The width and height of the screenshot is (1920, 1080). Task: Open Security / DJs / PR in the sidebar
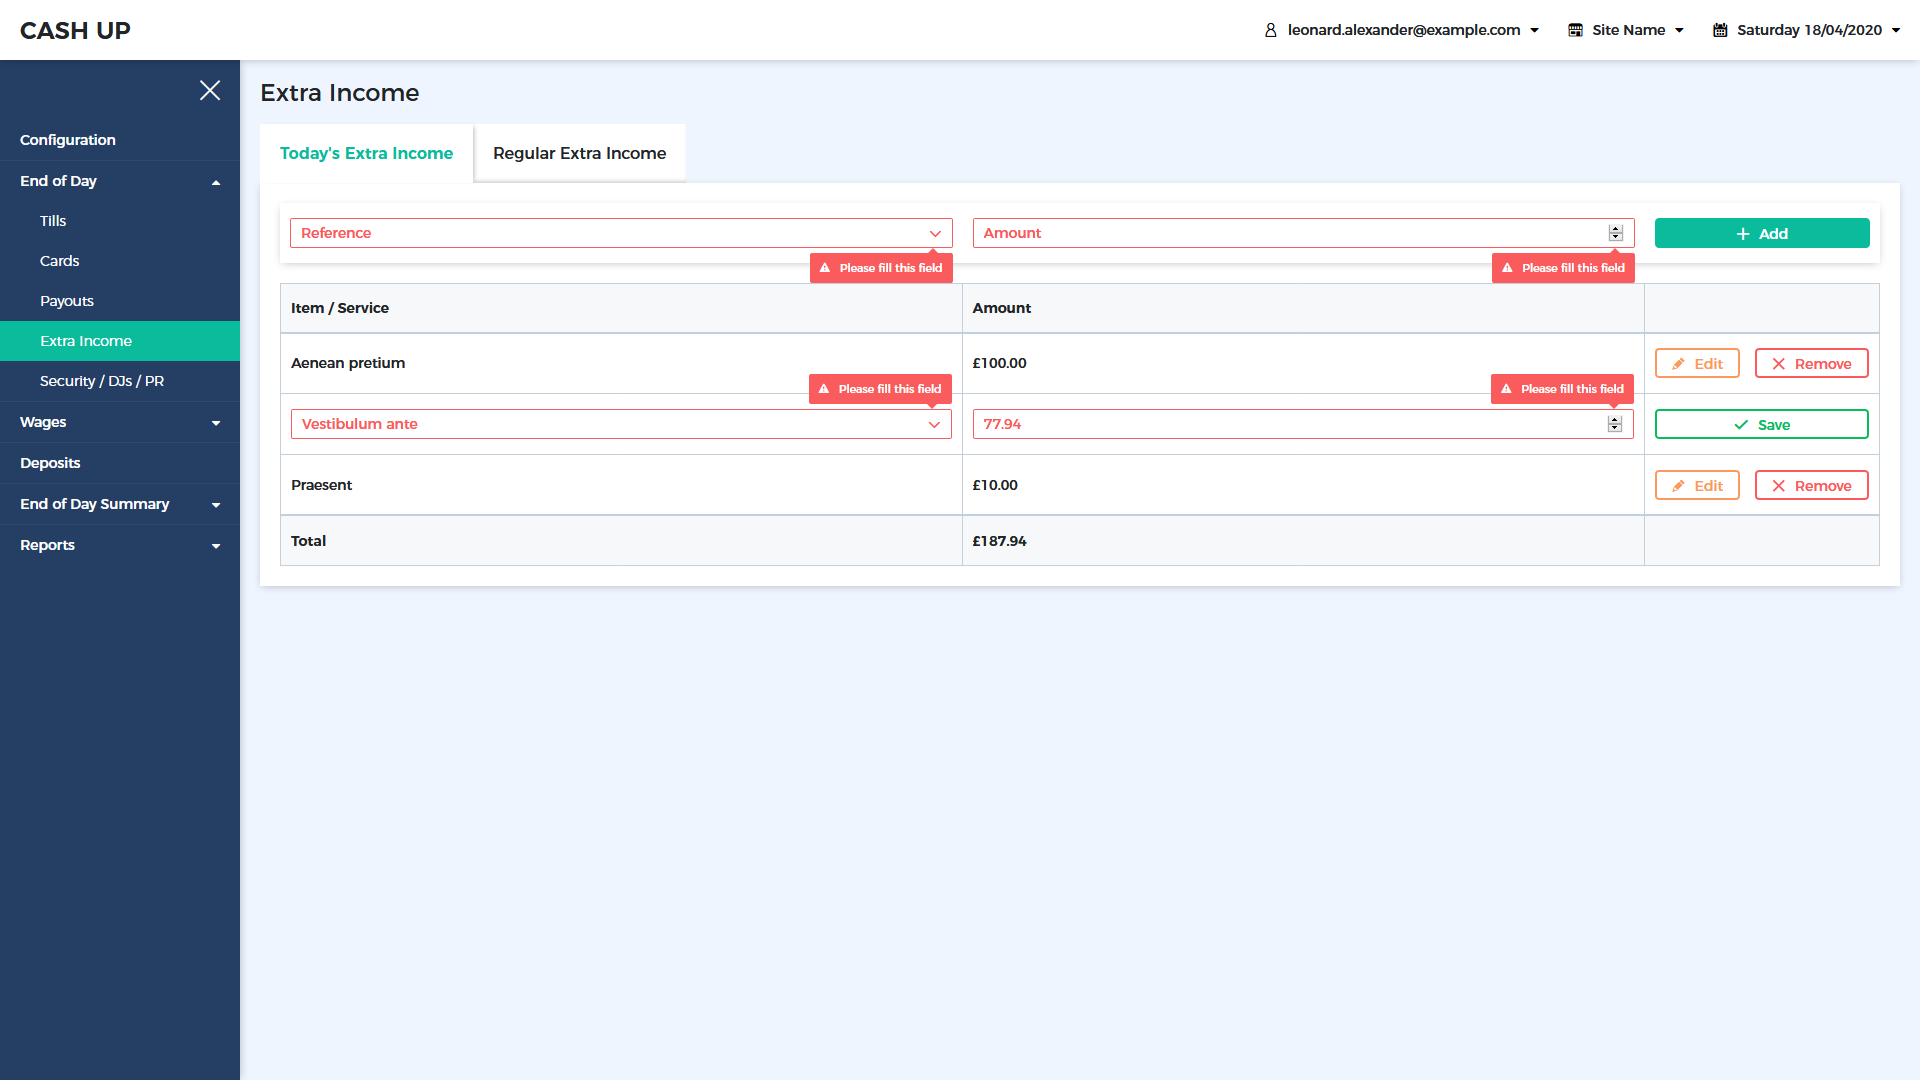pyautogui.click(x=102, y=381)
